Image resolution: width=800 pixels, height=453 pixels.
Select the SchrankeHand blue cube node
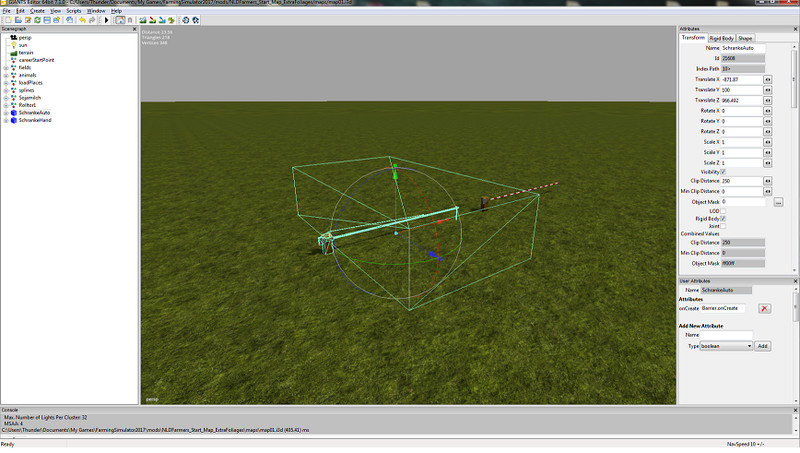tap(13, 121)
